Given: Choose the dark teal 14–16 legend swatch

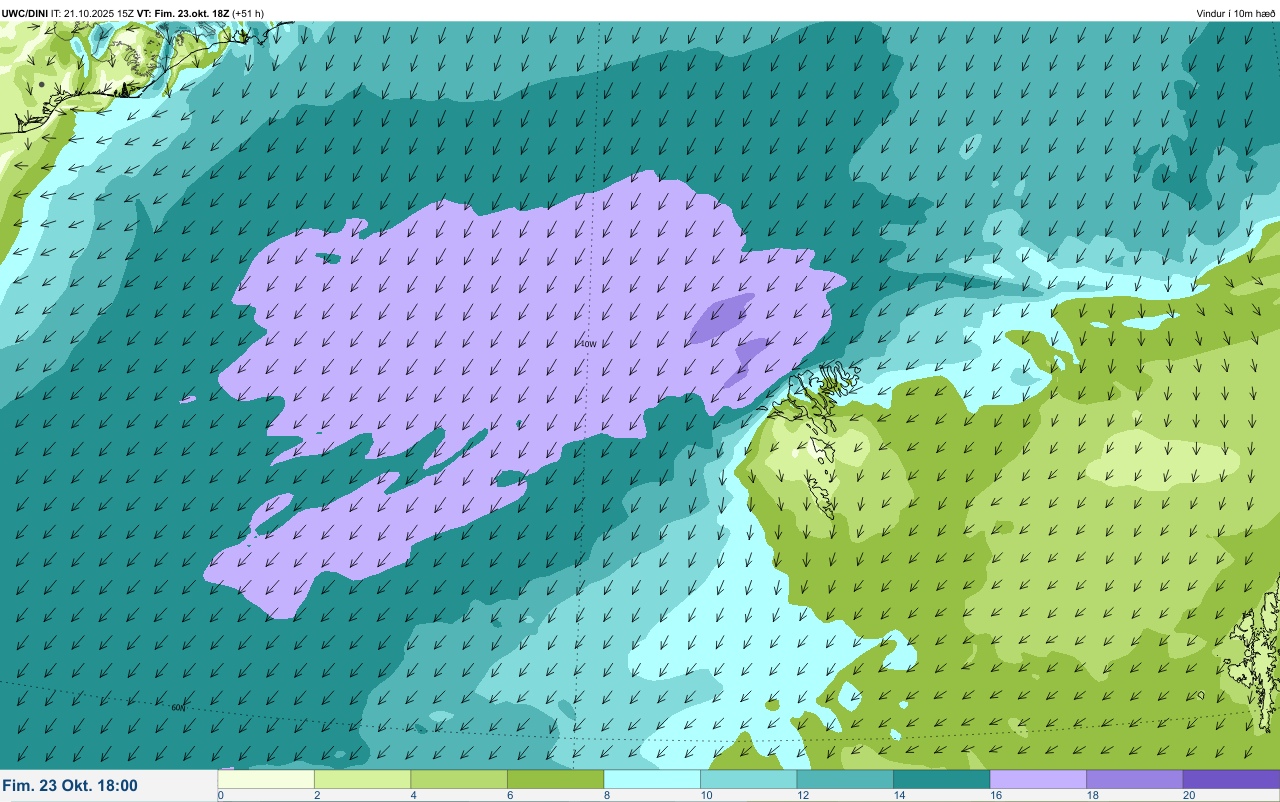Looking at the screenshot, I should click(x=941, y=779).
